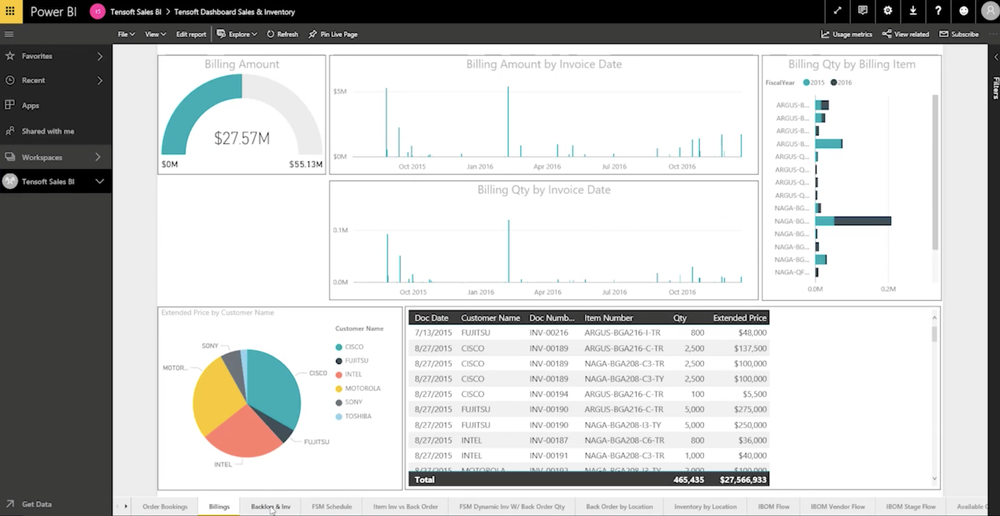Select the Billings tab
The width and height of the screenshot is (1000, 516).
(x=219, y=506)
